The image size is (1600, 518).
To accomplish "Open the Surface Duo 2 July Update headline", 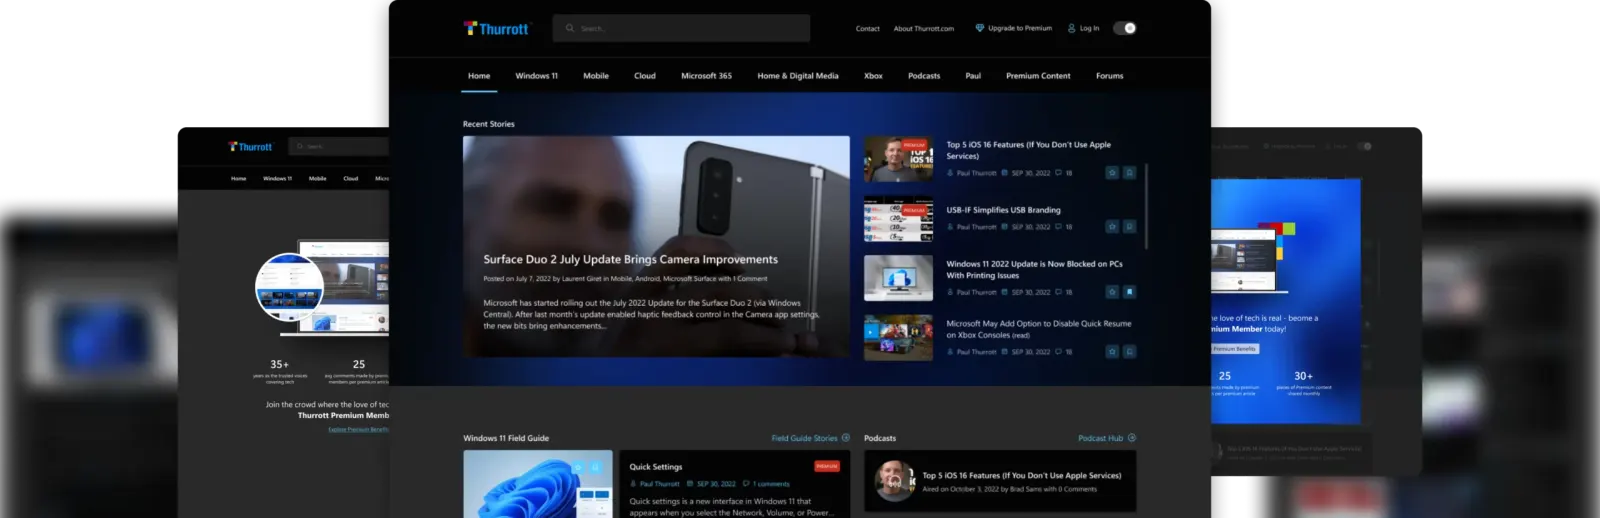I will [x=630, y=259].
